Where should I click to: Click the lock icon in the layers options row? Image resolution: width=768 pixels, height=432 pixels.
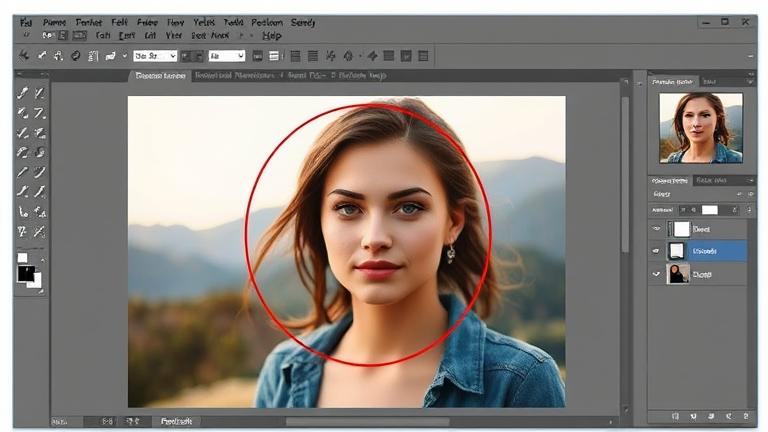tap(734, 210)
